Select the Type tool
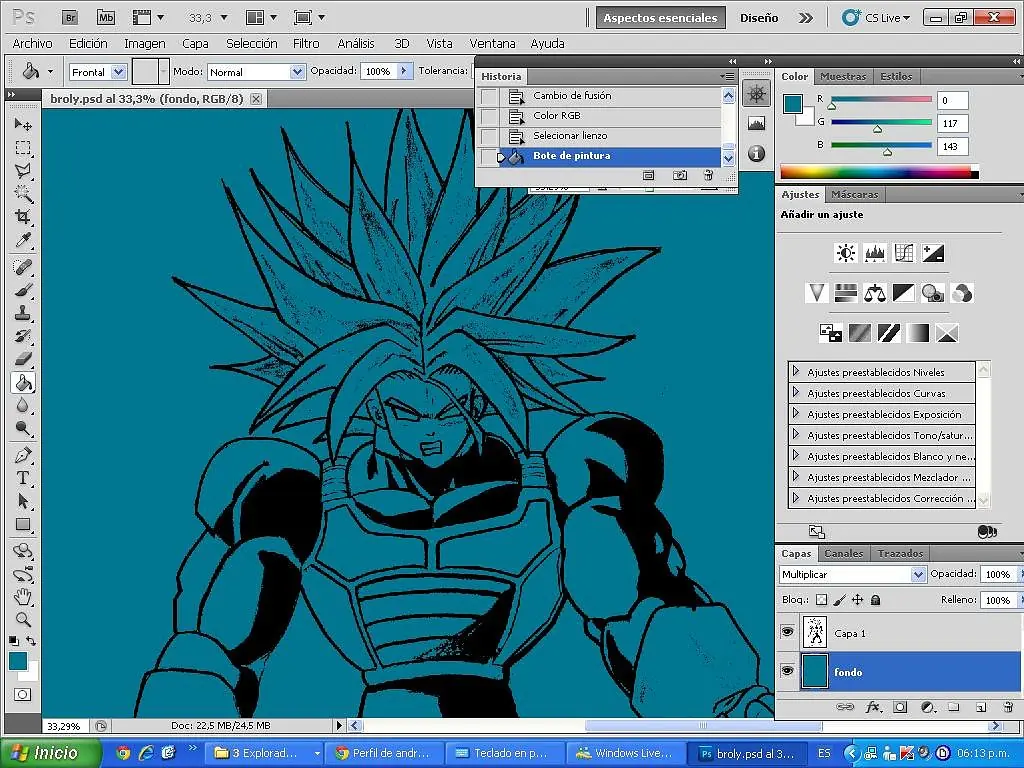The image size is (1024, 768). [x=23, y=478]
